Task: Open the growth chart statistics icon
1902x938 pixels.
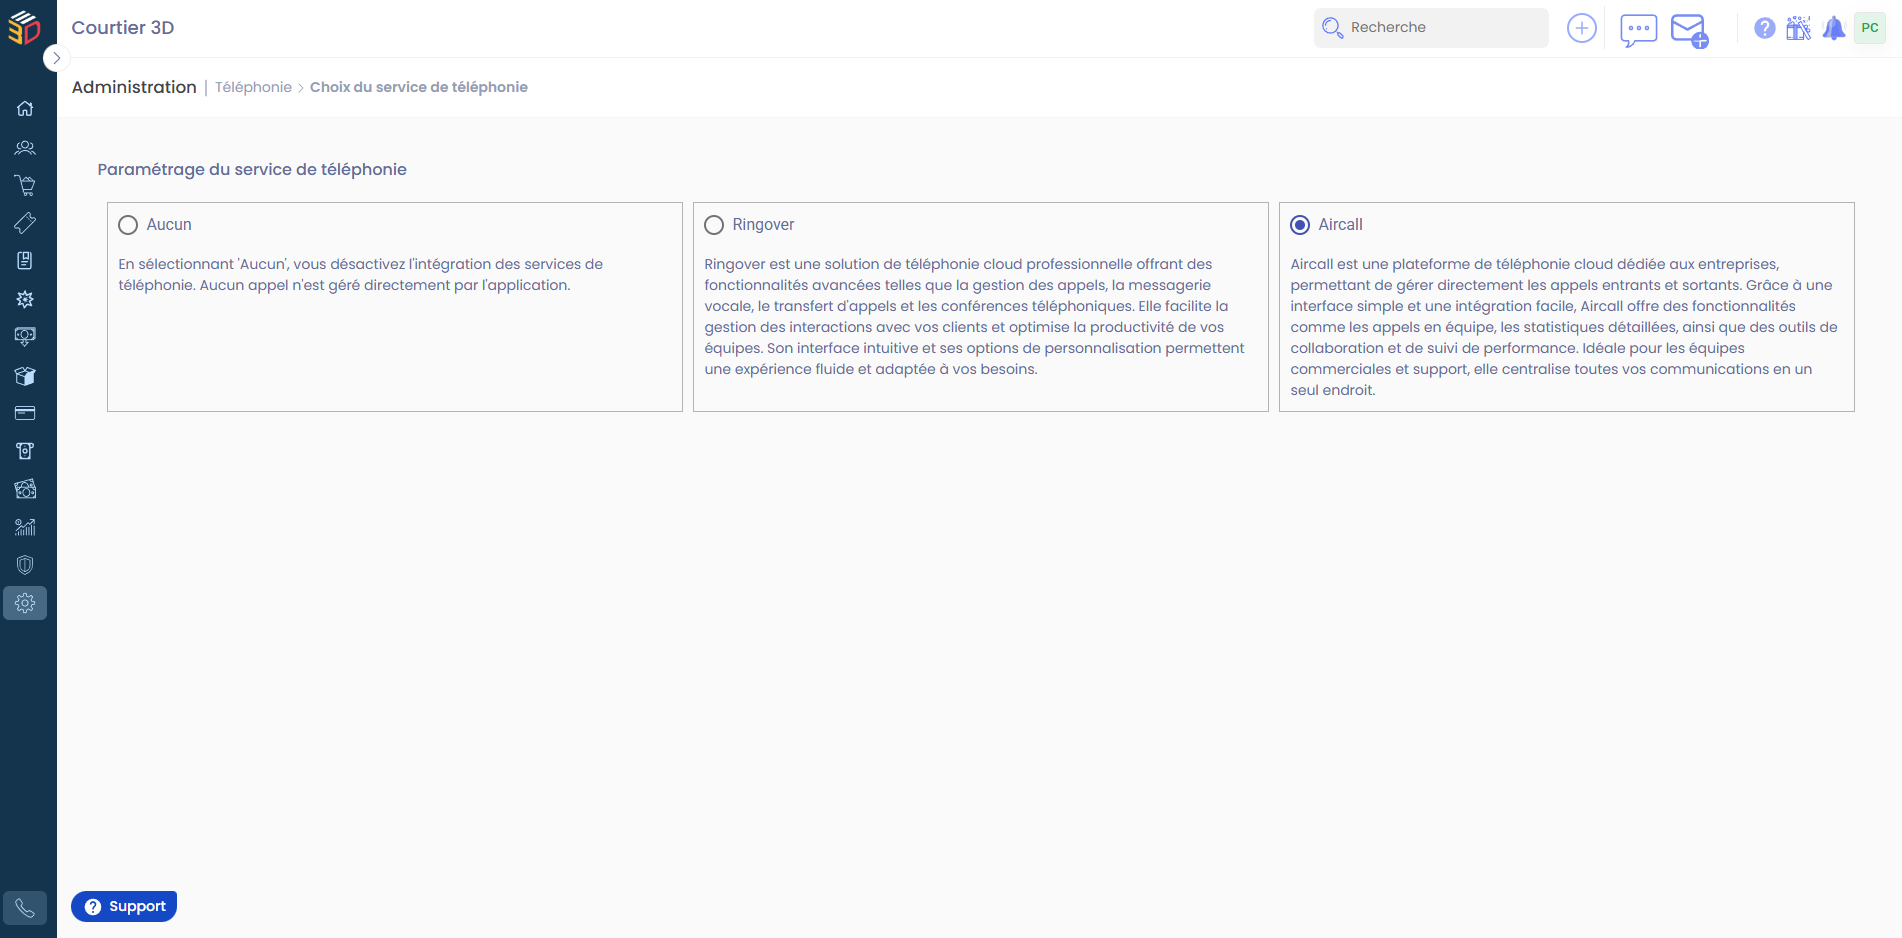Action: [x=25, y=527]
